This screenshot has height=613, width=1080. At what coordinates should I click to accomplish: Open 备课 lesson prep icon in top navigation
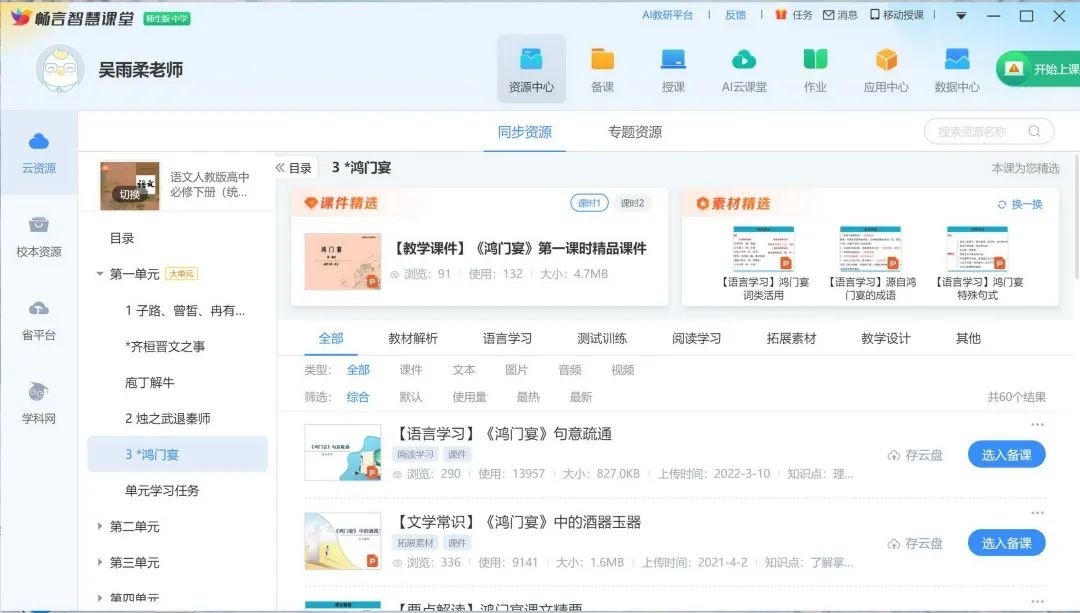[x=602, y=69]
